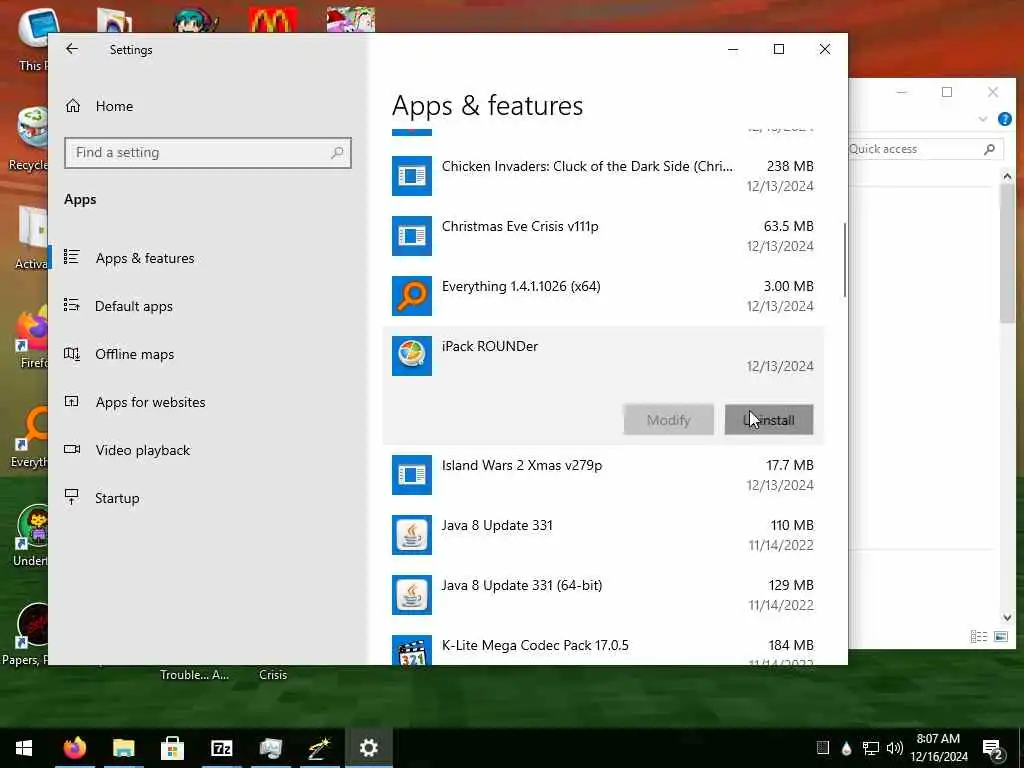The height and width of the screenshot is (768, 1024).
Task: Open Firefox from the taskbar
Action: point(74,748)
